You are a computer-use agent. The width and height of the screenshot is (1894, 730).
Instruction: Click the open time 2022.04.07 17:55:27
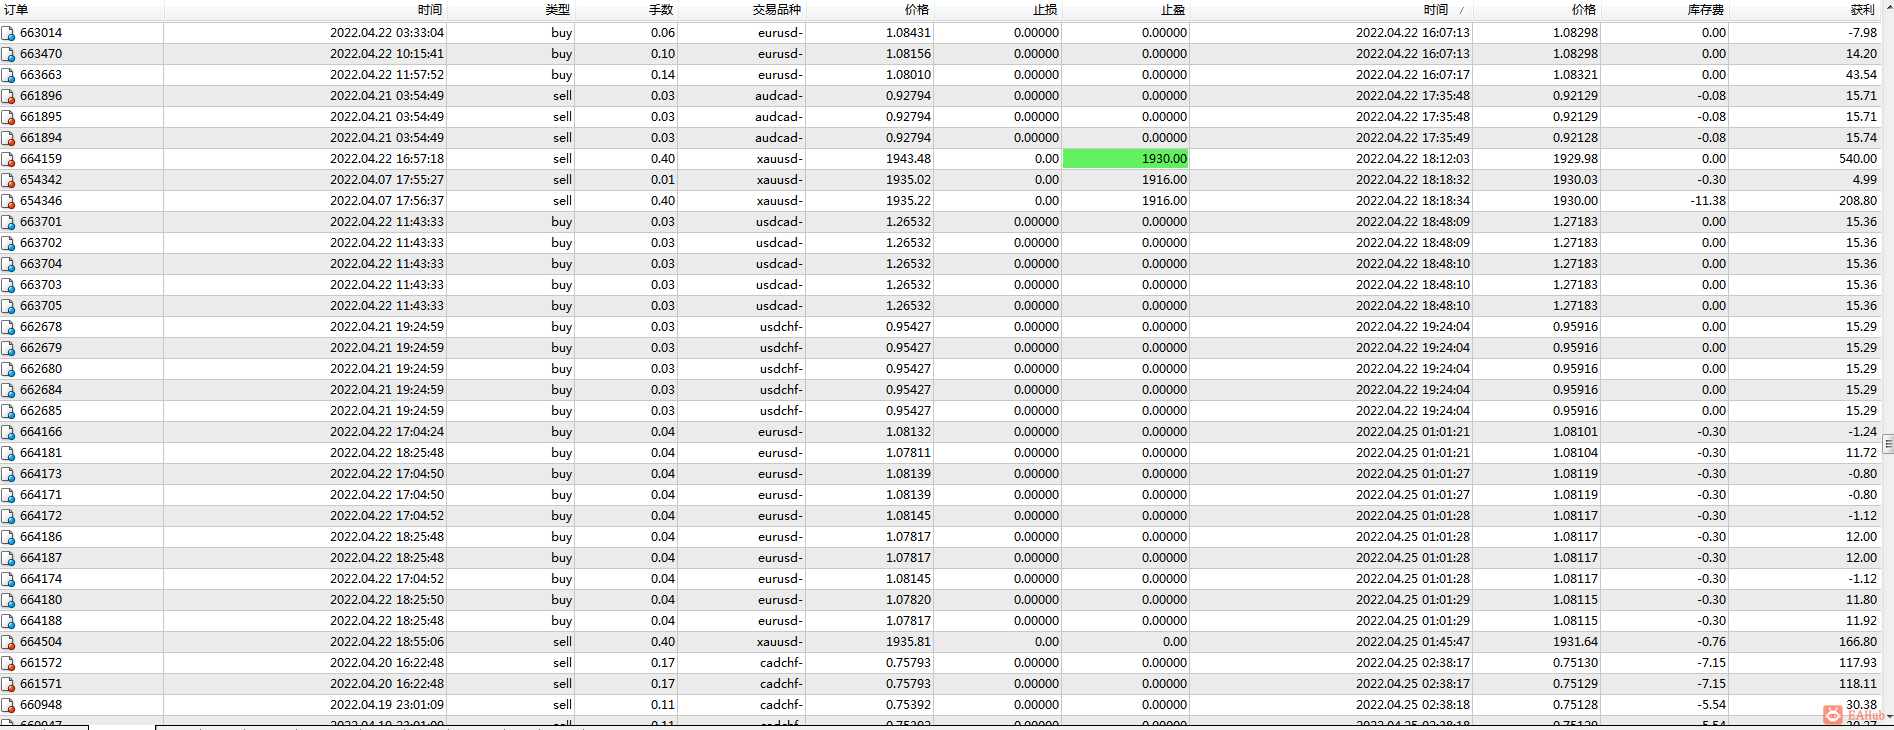tap(387, 180)
